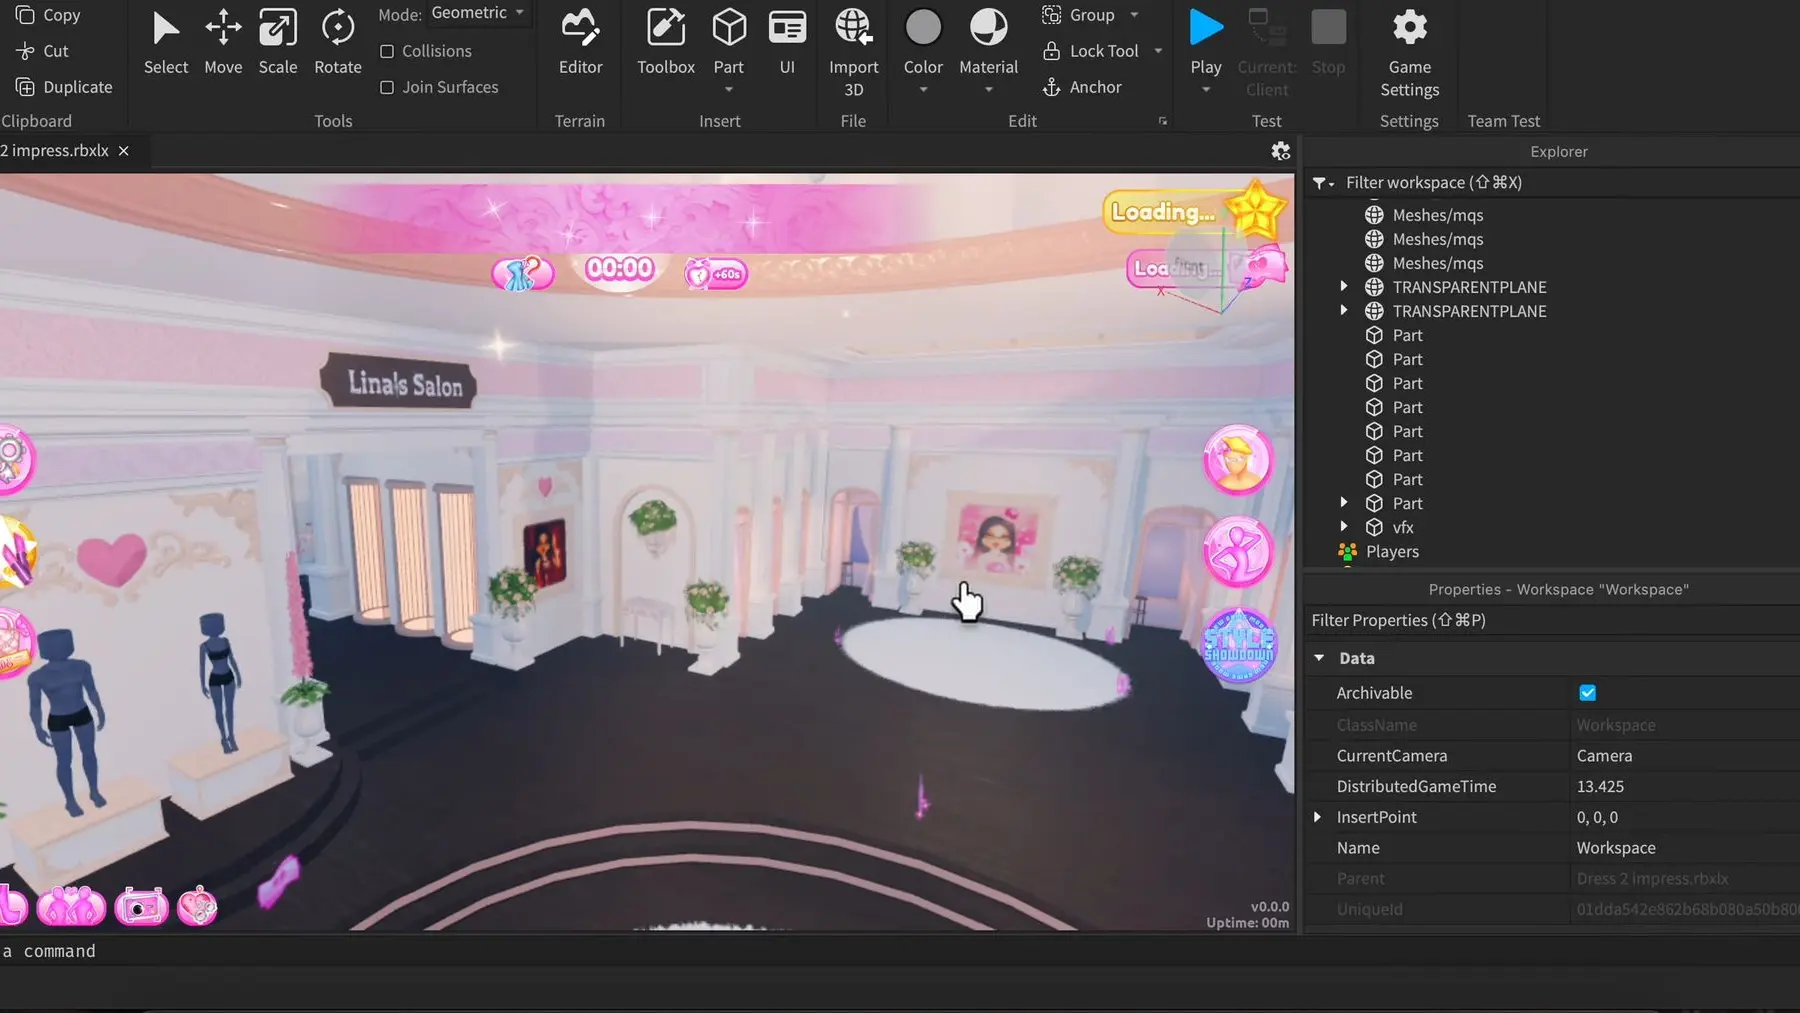Open the Material dropdown arrow

988,90
